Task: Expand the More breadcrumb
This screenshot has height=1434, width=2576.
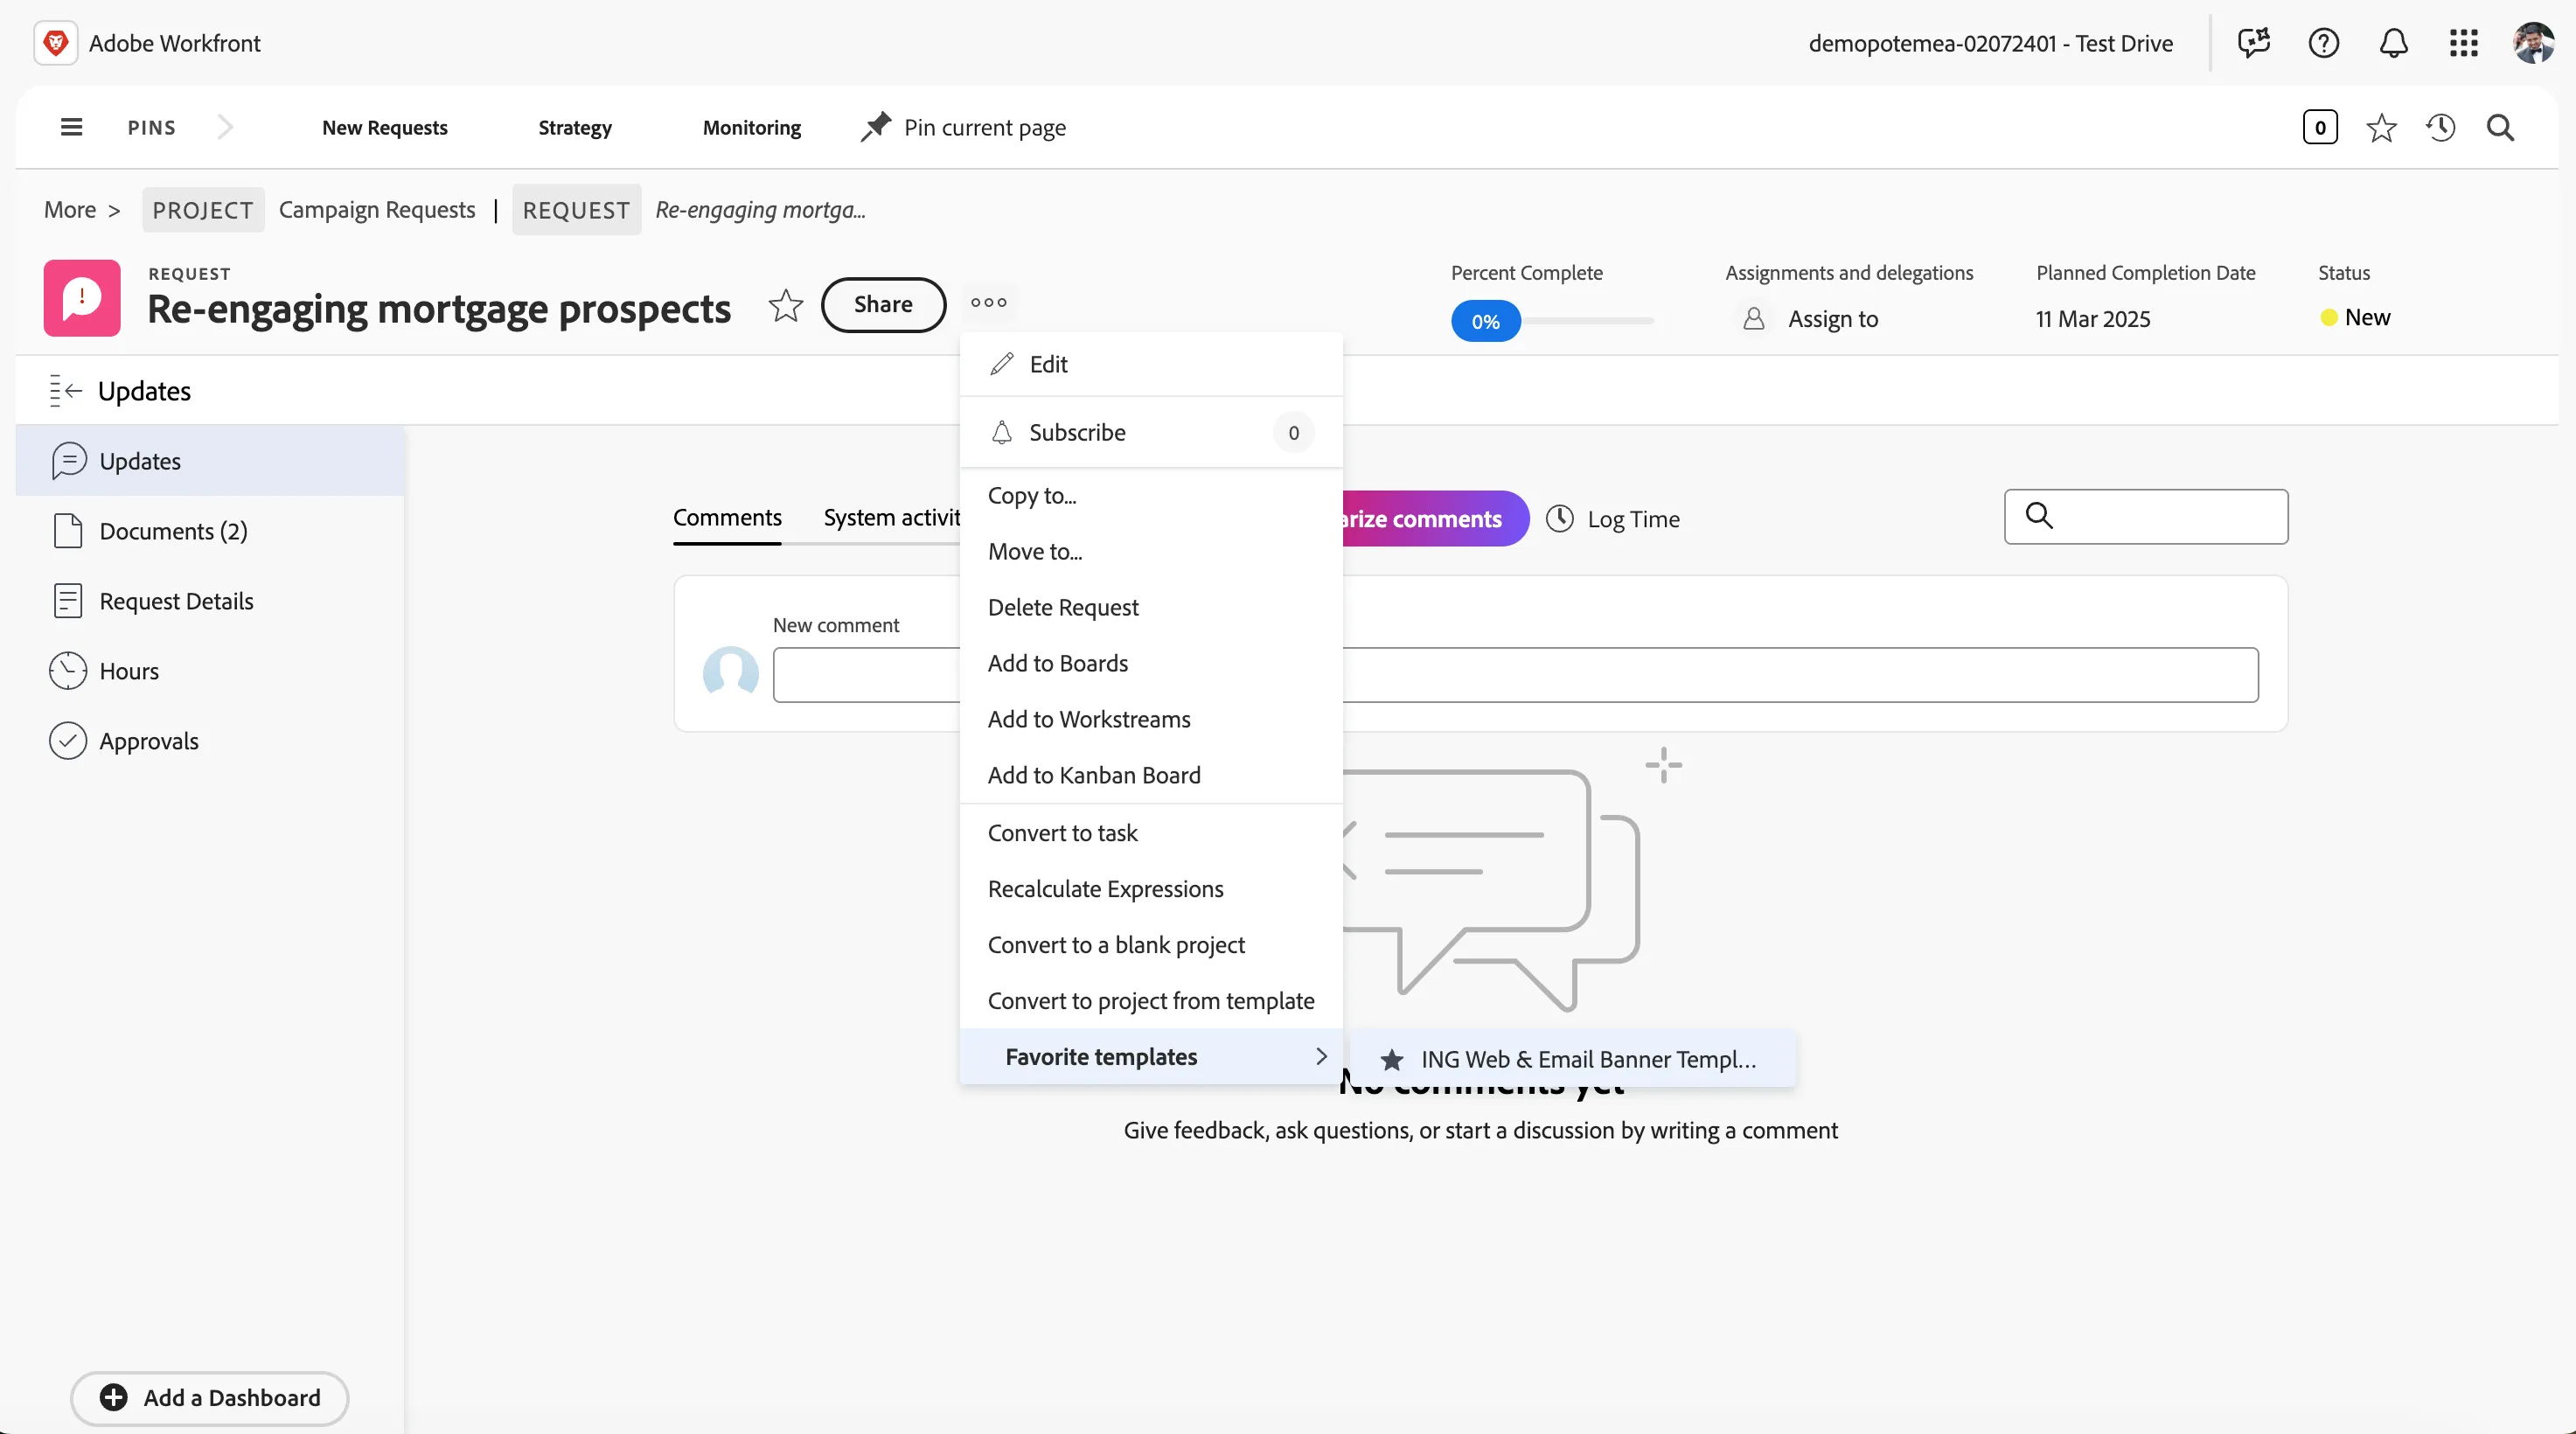Action: pos(70,209)
